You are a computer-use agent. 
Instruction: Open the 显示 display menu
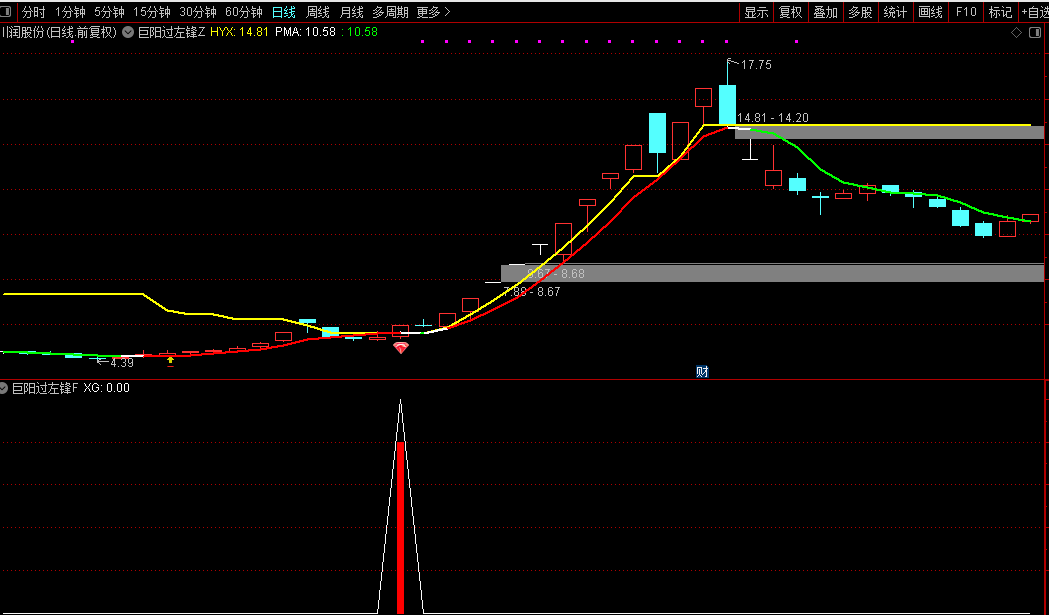pyautogui.click(x=756, y=12)
